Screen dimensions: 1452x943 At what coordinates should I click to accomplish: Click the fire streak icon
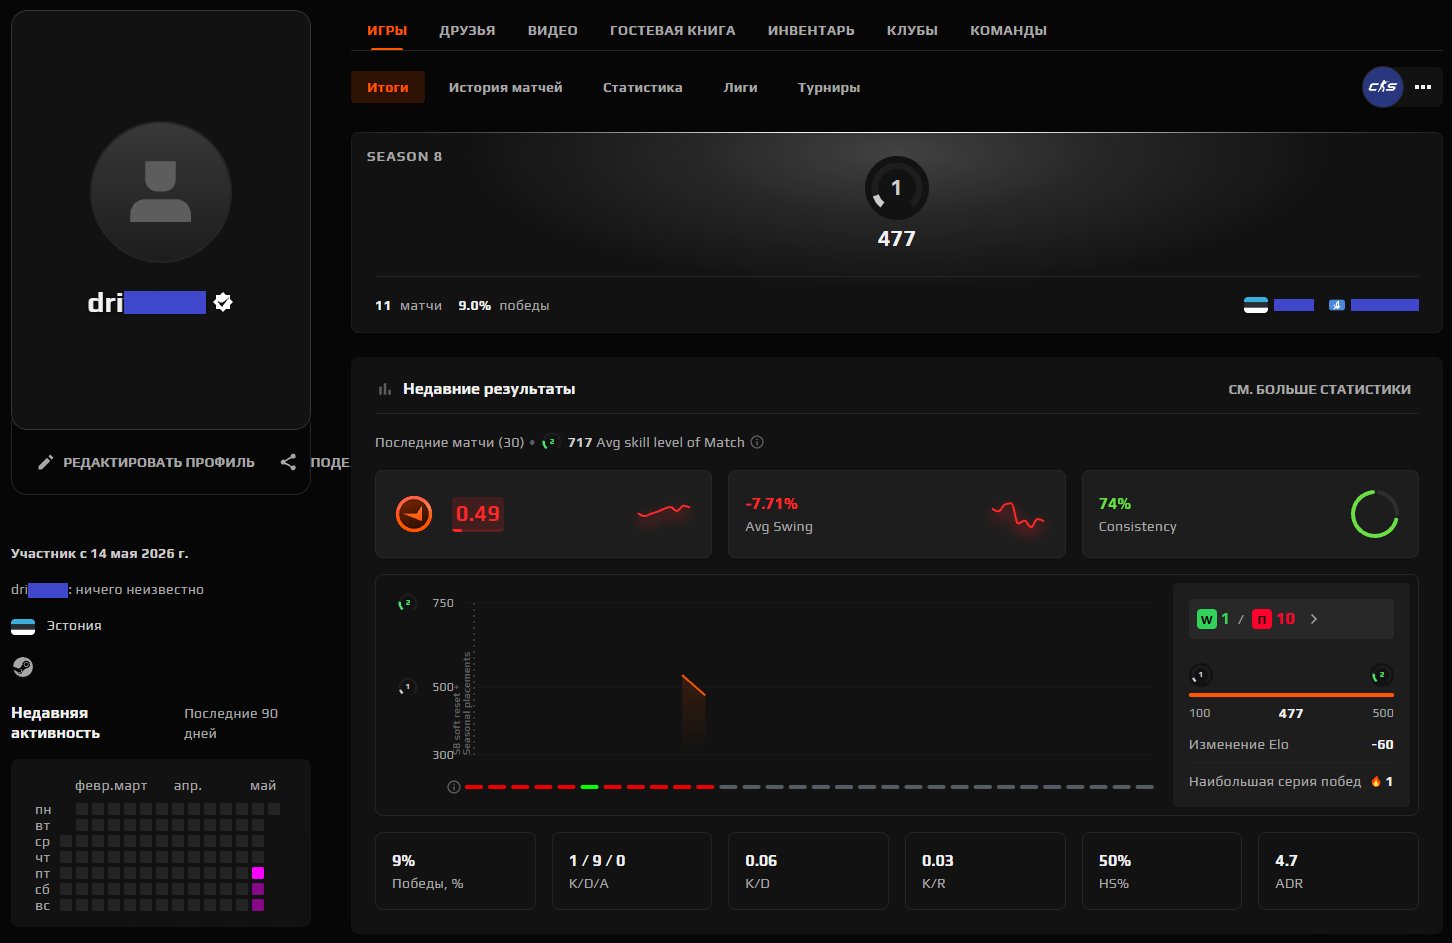click(1375, 782)
